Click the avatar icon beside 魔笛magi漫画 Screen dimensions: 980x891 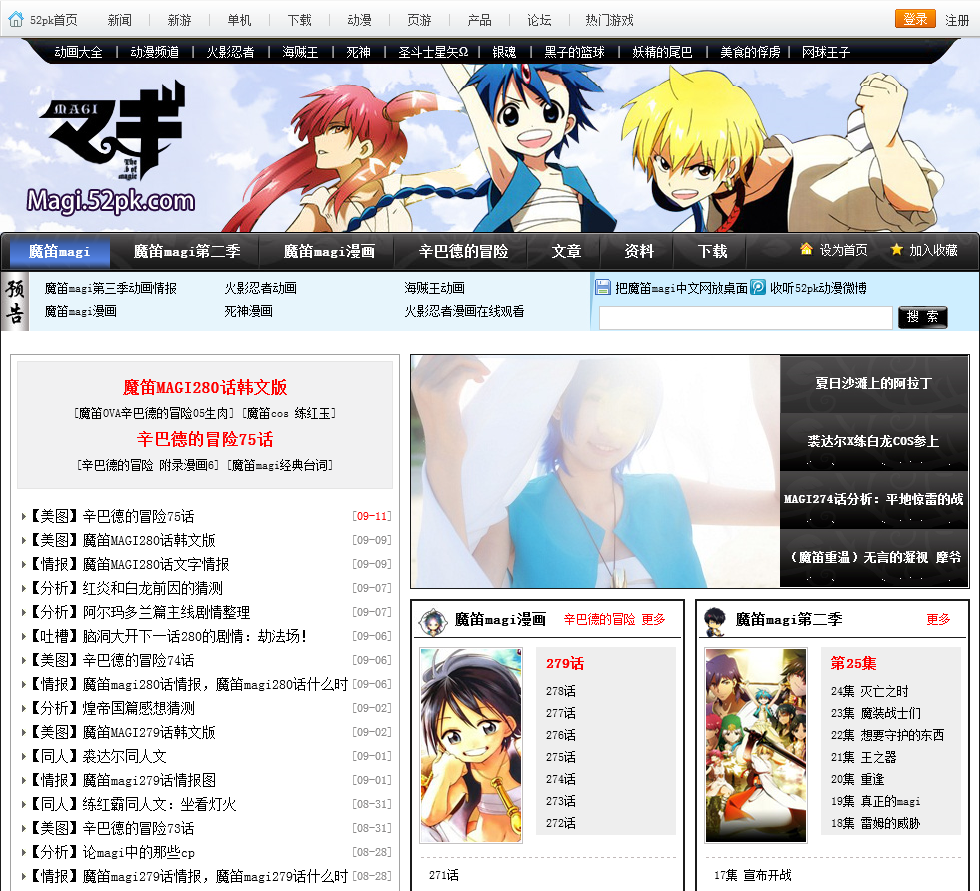click(432, 620)
